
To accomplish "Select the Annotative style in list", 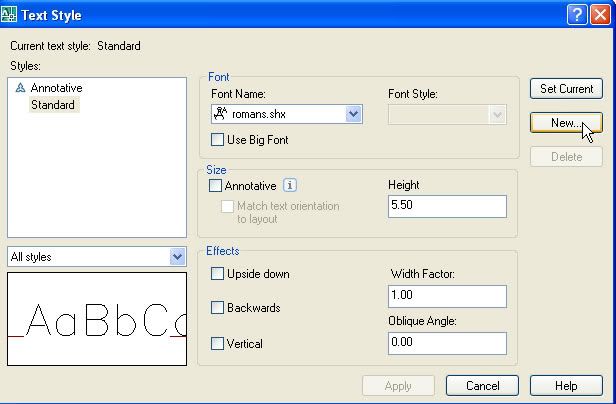I will [56, 88].
